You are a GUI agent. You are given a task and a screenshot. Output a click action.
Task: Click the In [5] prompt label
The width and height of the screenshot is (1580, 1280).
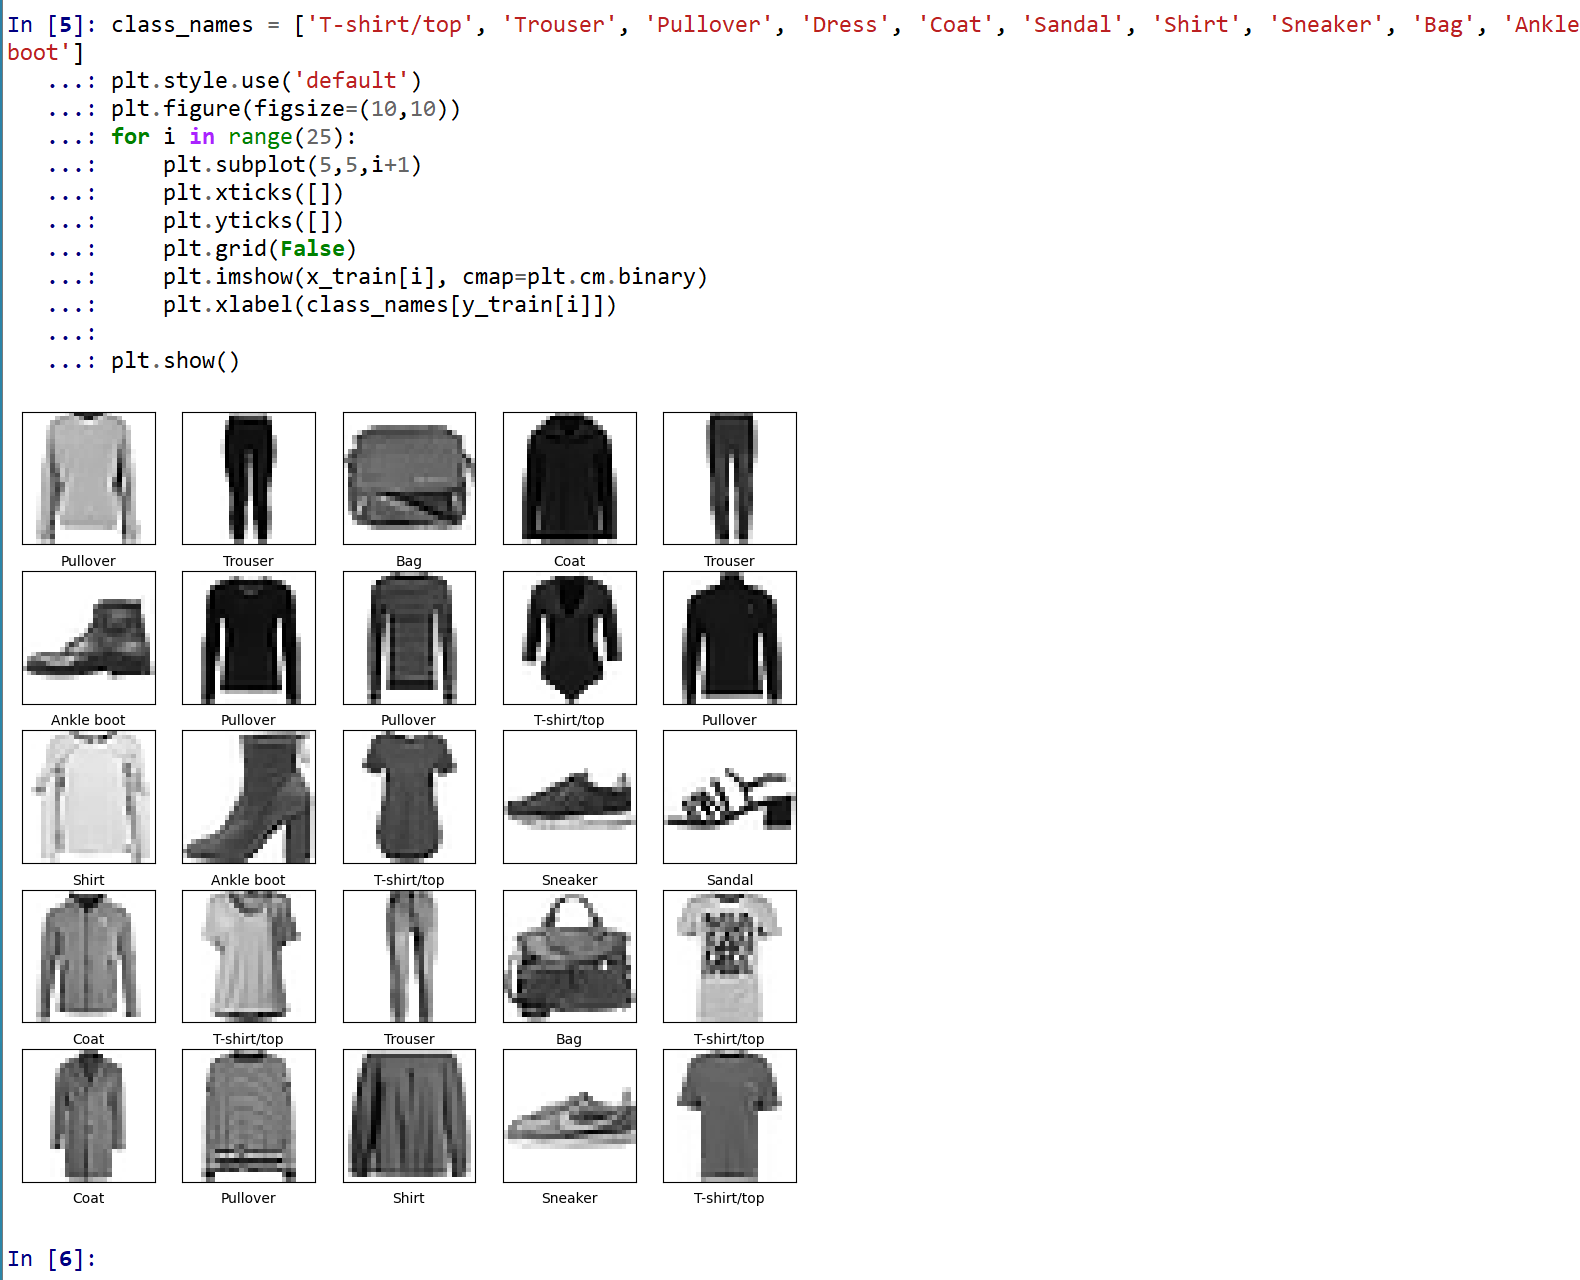[x=52, y=24]
